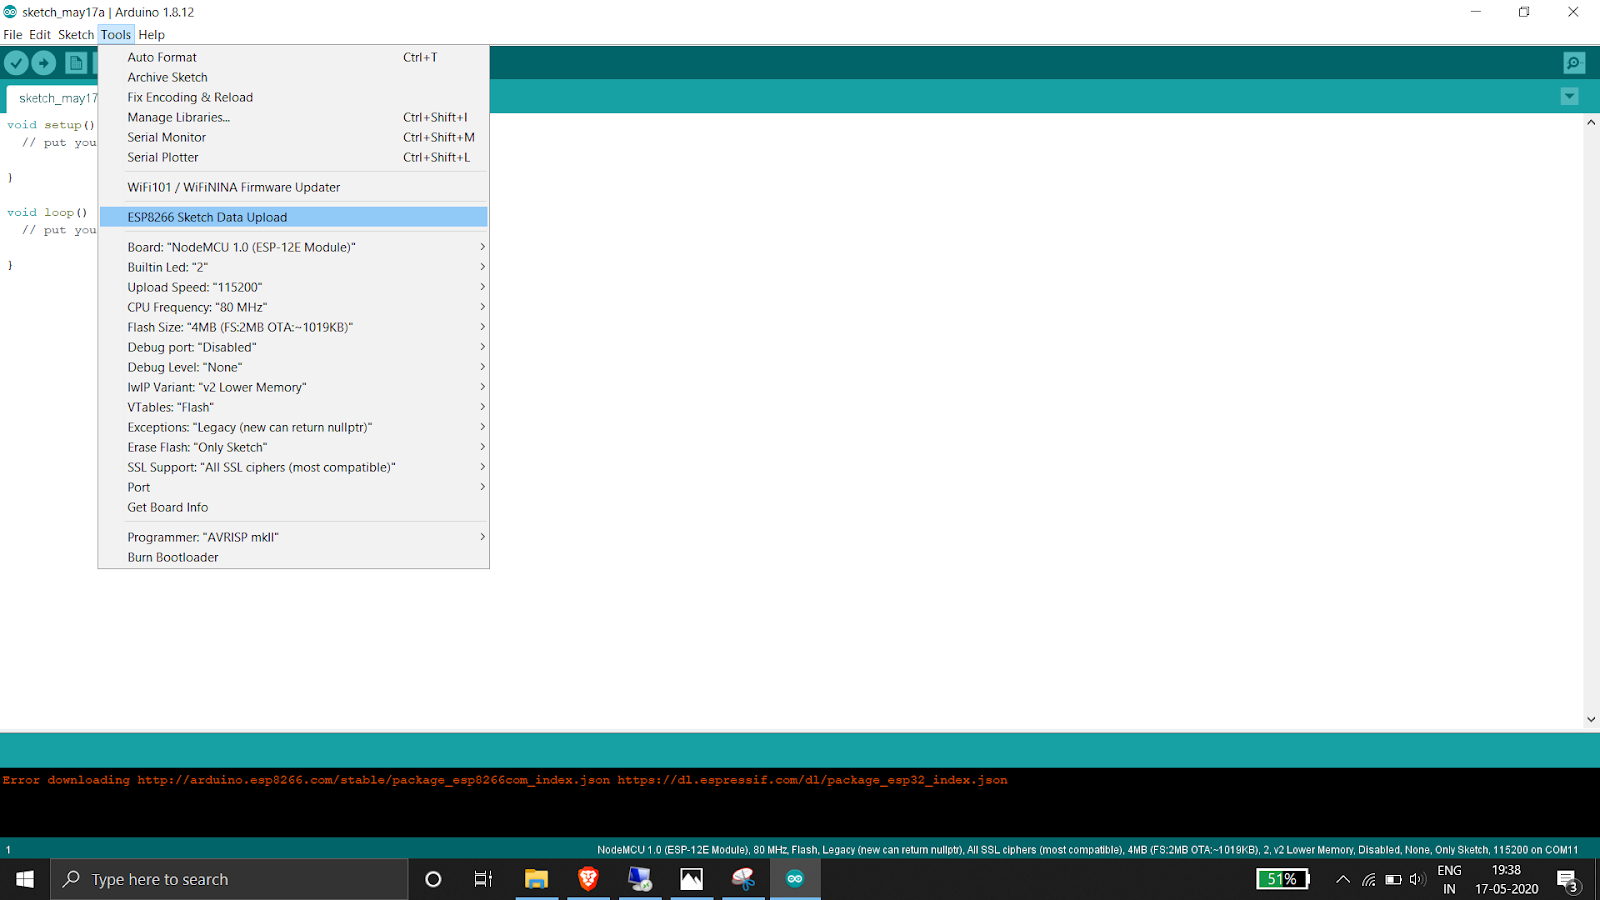Run ESP8266 Sketch Data Upload
1600x900 pixels.
pyautogui.click(x=293, y=217)
